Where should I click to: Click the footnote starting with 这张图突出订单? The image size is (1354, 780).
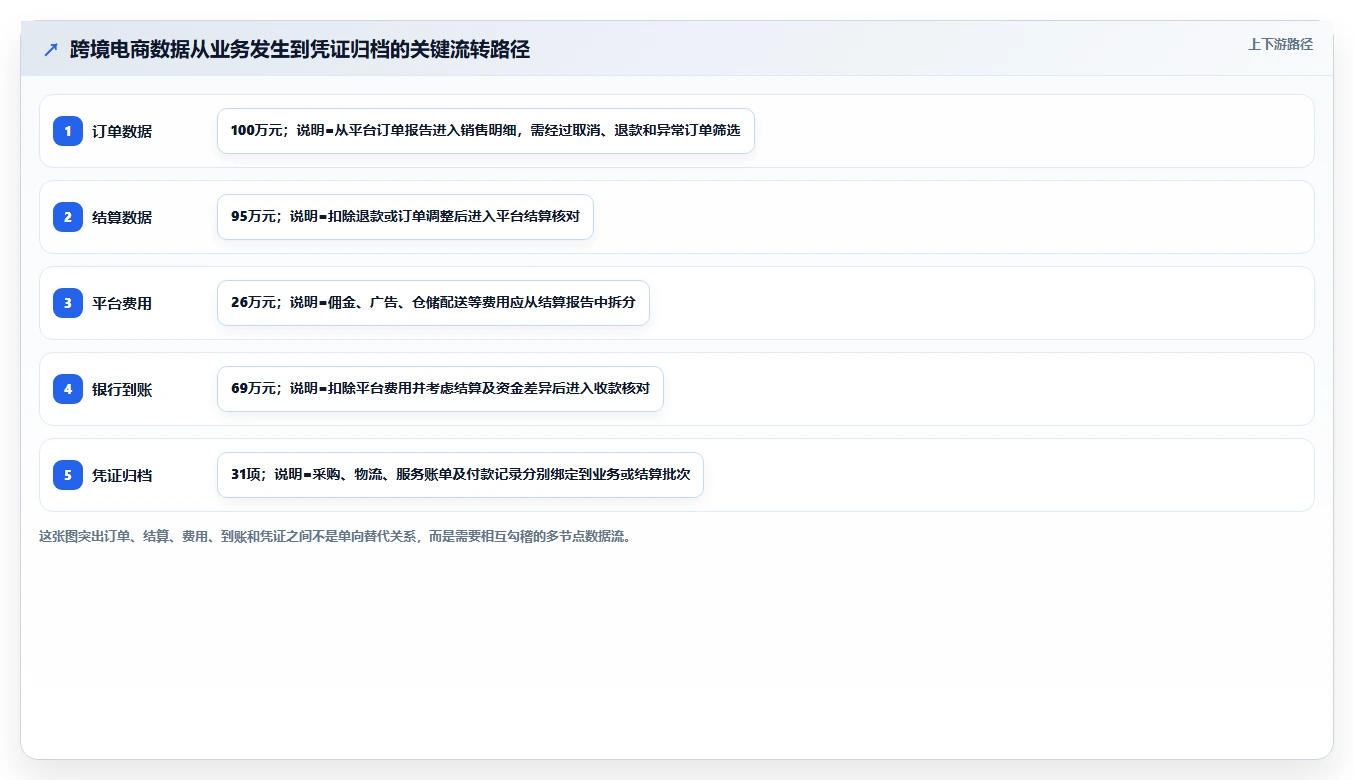[335, 536]
